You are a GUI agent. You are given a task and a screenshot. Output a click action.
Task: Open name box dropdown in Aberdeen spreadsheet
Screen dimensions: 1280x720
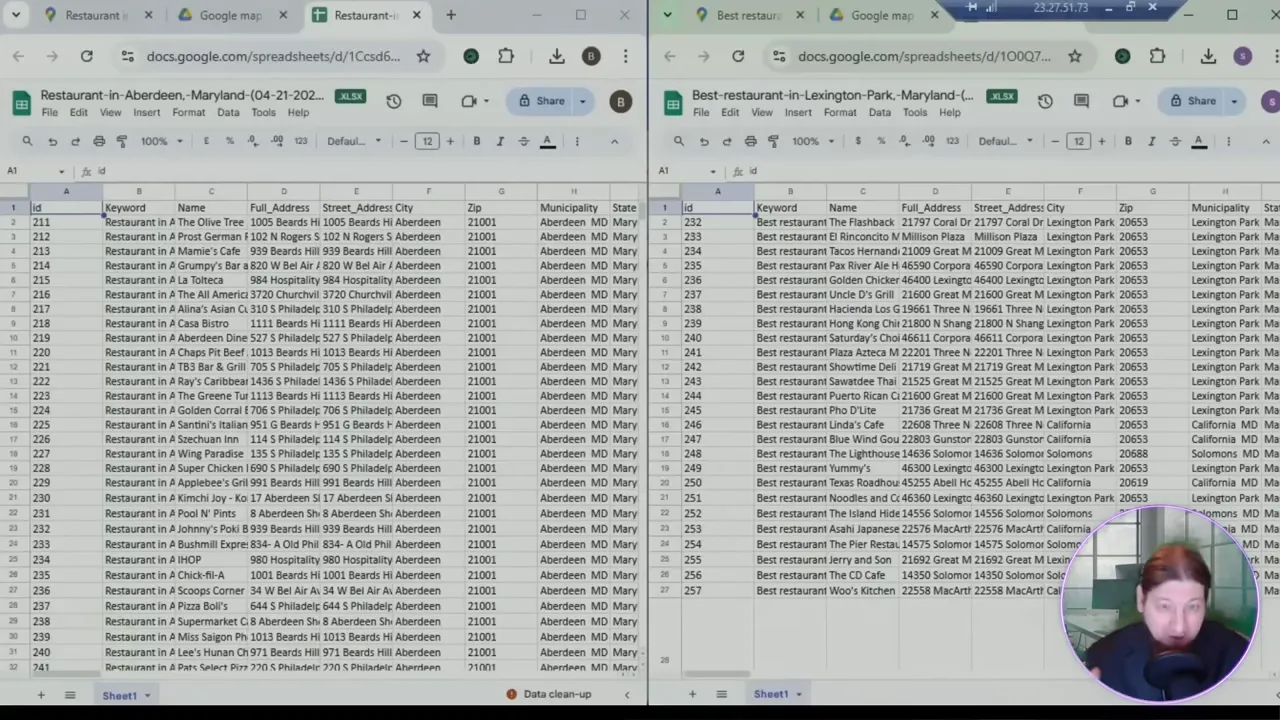click(61, 171)
